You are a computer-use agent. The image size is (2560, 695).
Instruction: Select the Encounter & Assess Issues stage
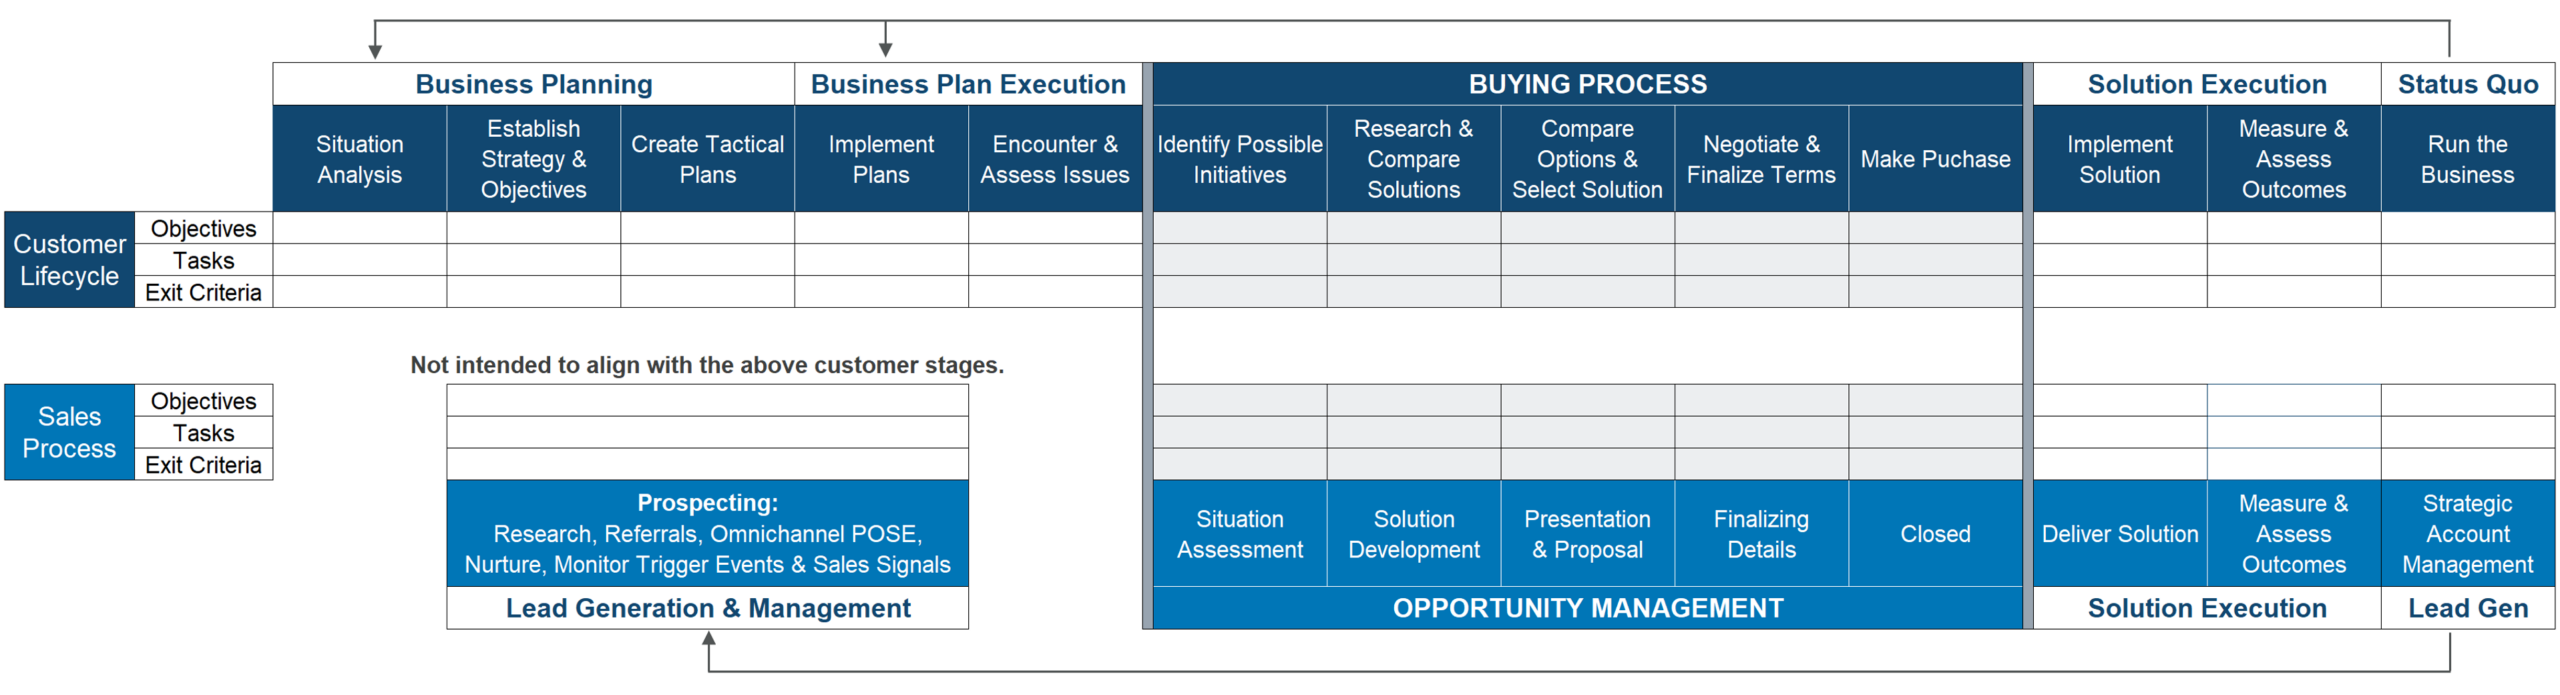1054,159
